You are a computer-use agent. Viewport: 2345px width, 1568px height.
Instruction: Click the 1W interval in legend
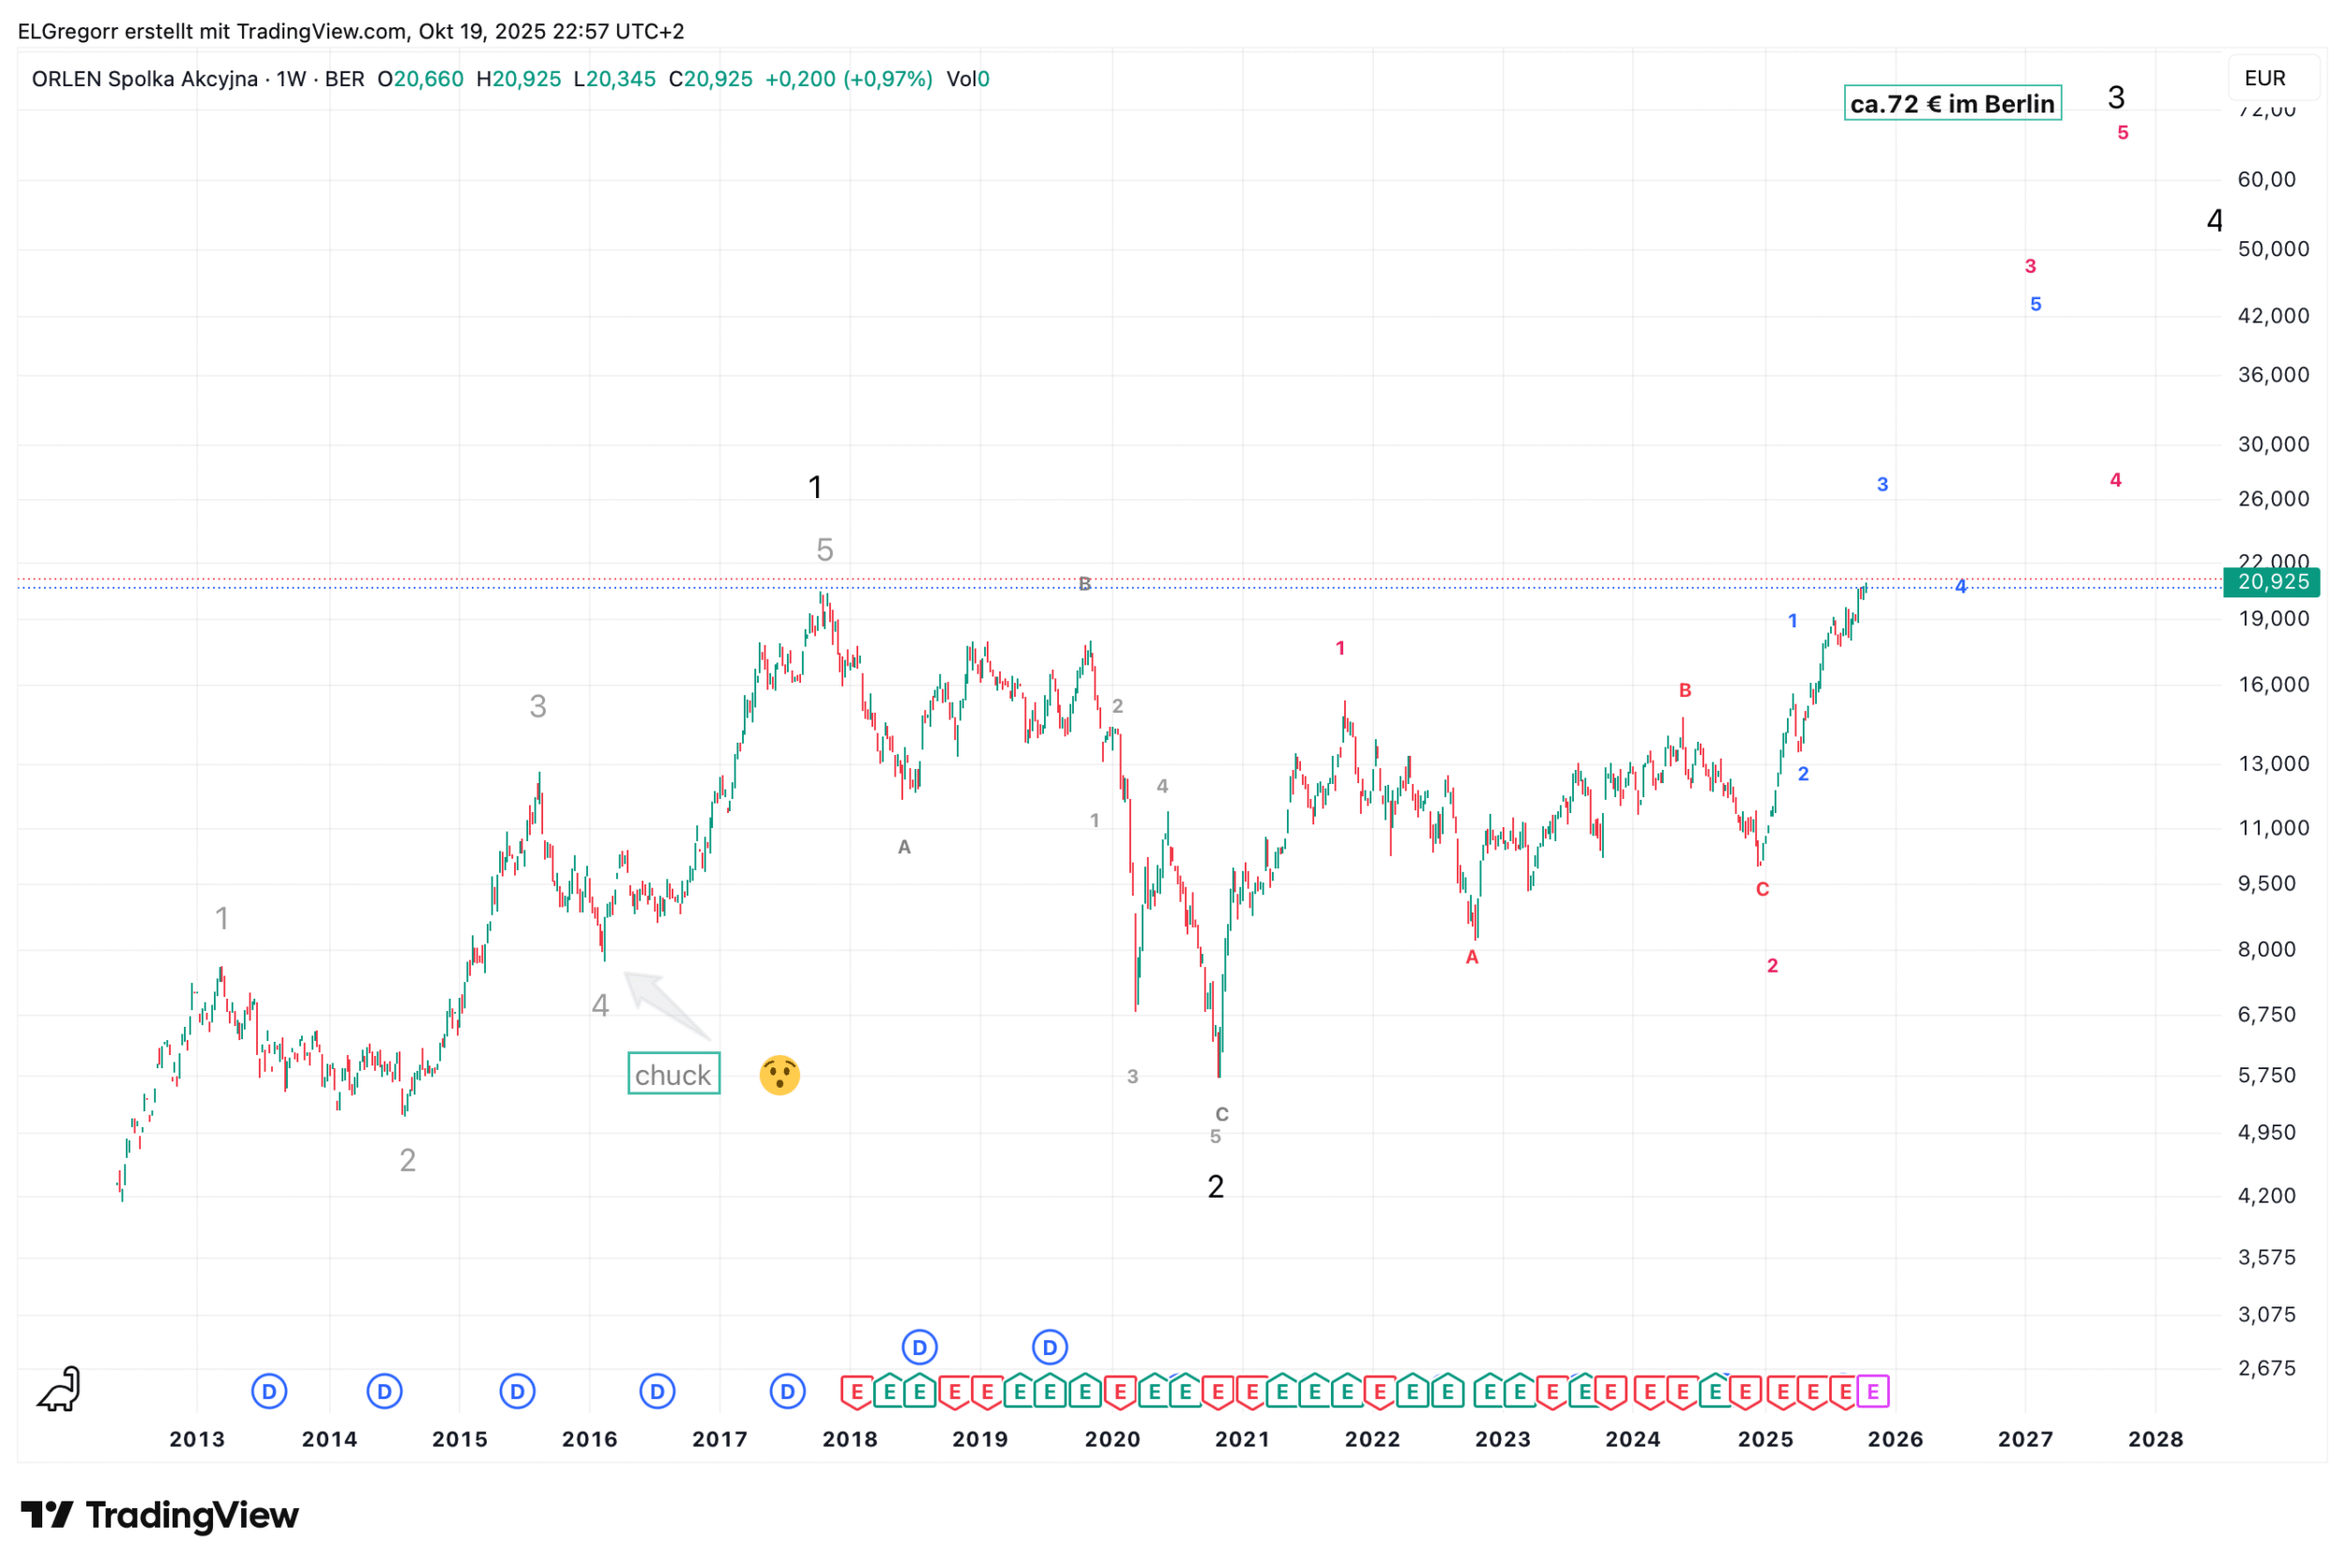[x=291, y=79]
